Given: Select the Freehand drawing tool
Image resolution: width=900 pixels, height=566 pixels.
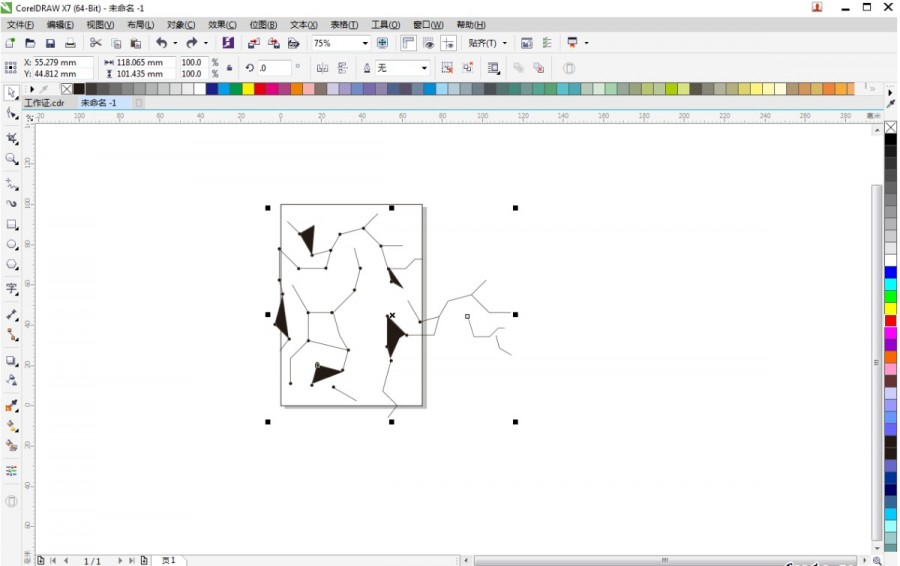Looking at the screenshot, I should pos(11,184).
